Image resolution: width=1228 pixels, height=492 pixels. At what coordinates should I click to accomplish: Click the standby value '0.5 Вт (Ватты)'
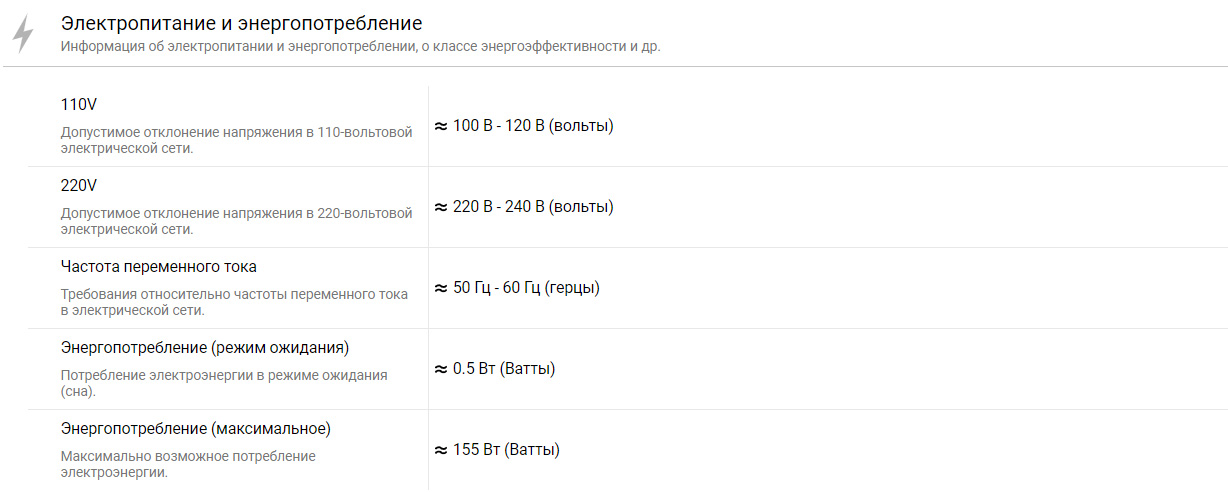pos(504,369)
